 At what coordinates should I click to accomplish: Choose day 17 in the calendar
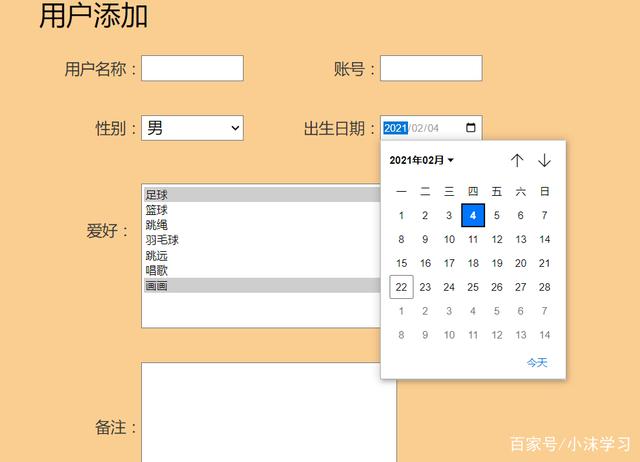click(449, 263)
